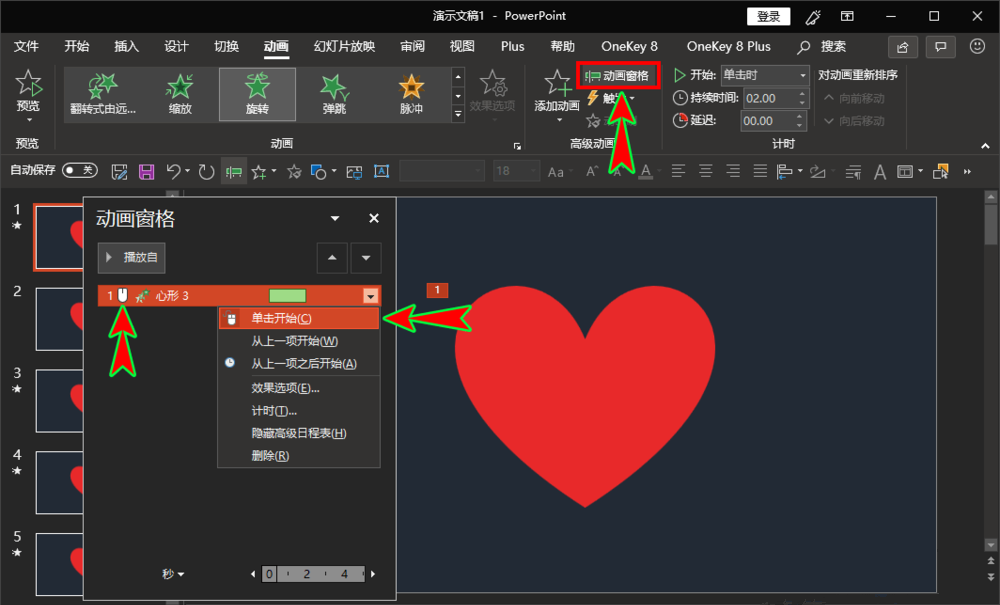The image size is (1000, 605).
Task: Click the 持续时间 (Duration) input field
Action: (766, 98)
